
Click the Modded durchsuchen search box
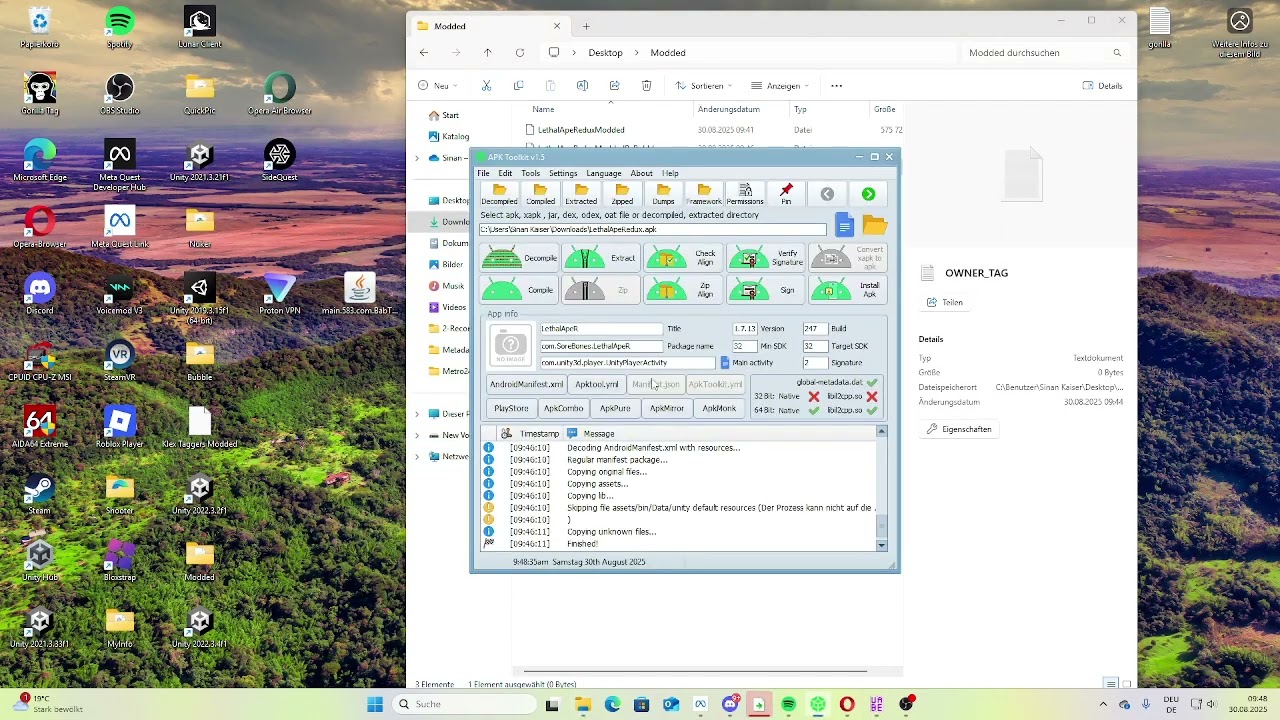tap(1045, 53)
